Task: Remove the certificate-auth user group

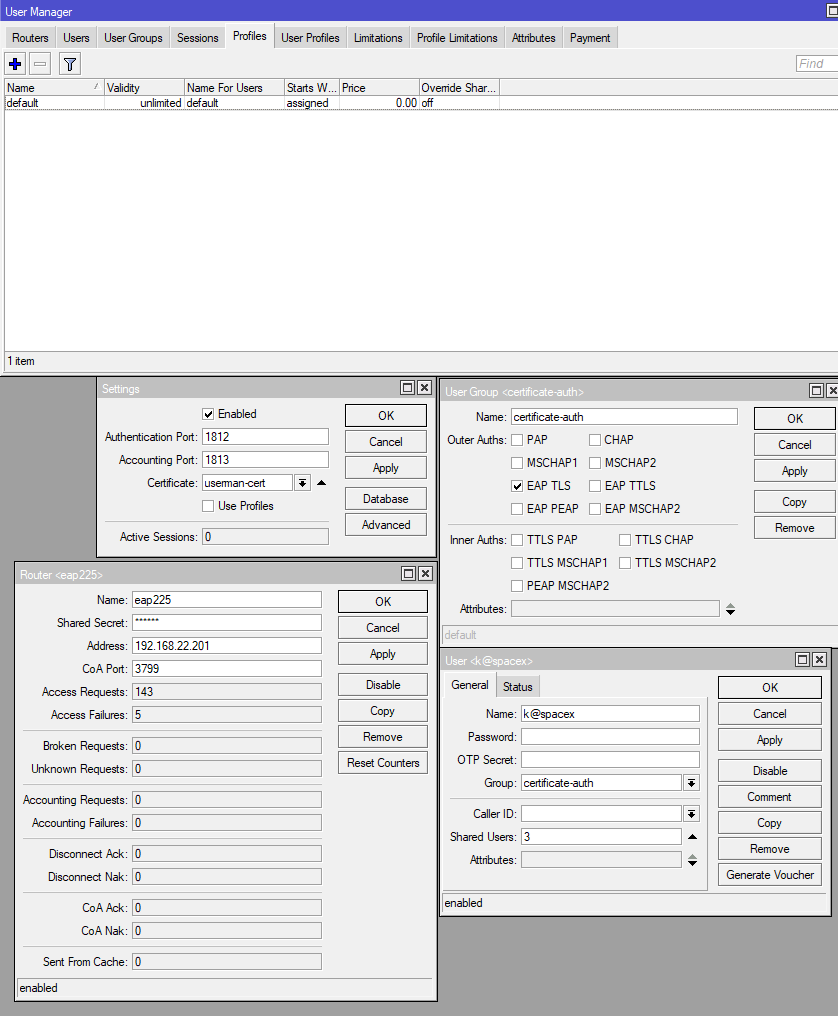Action: 795,527
